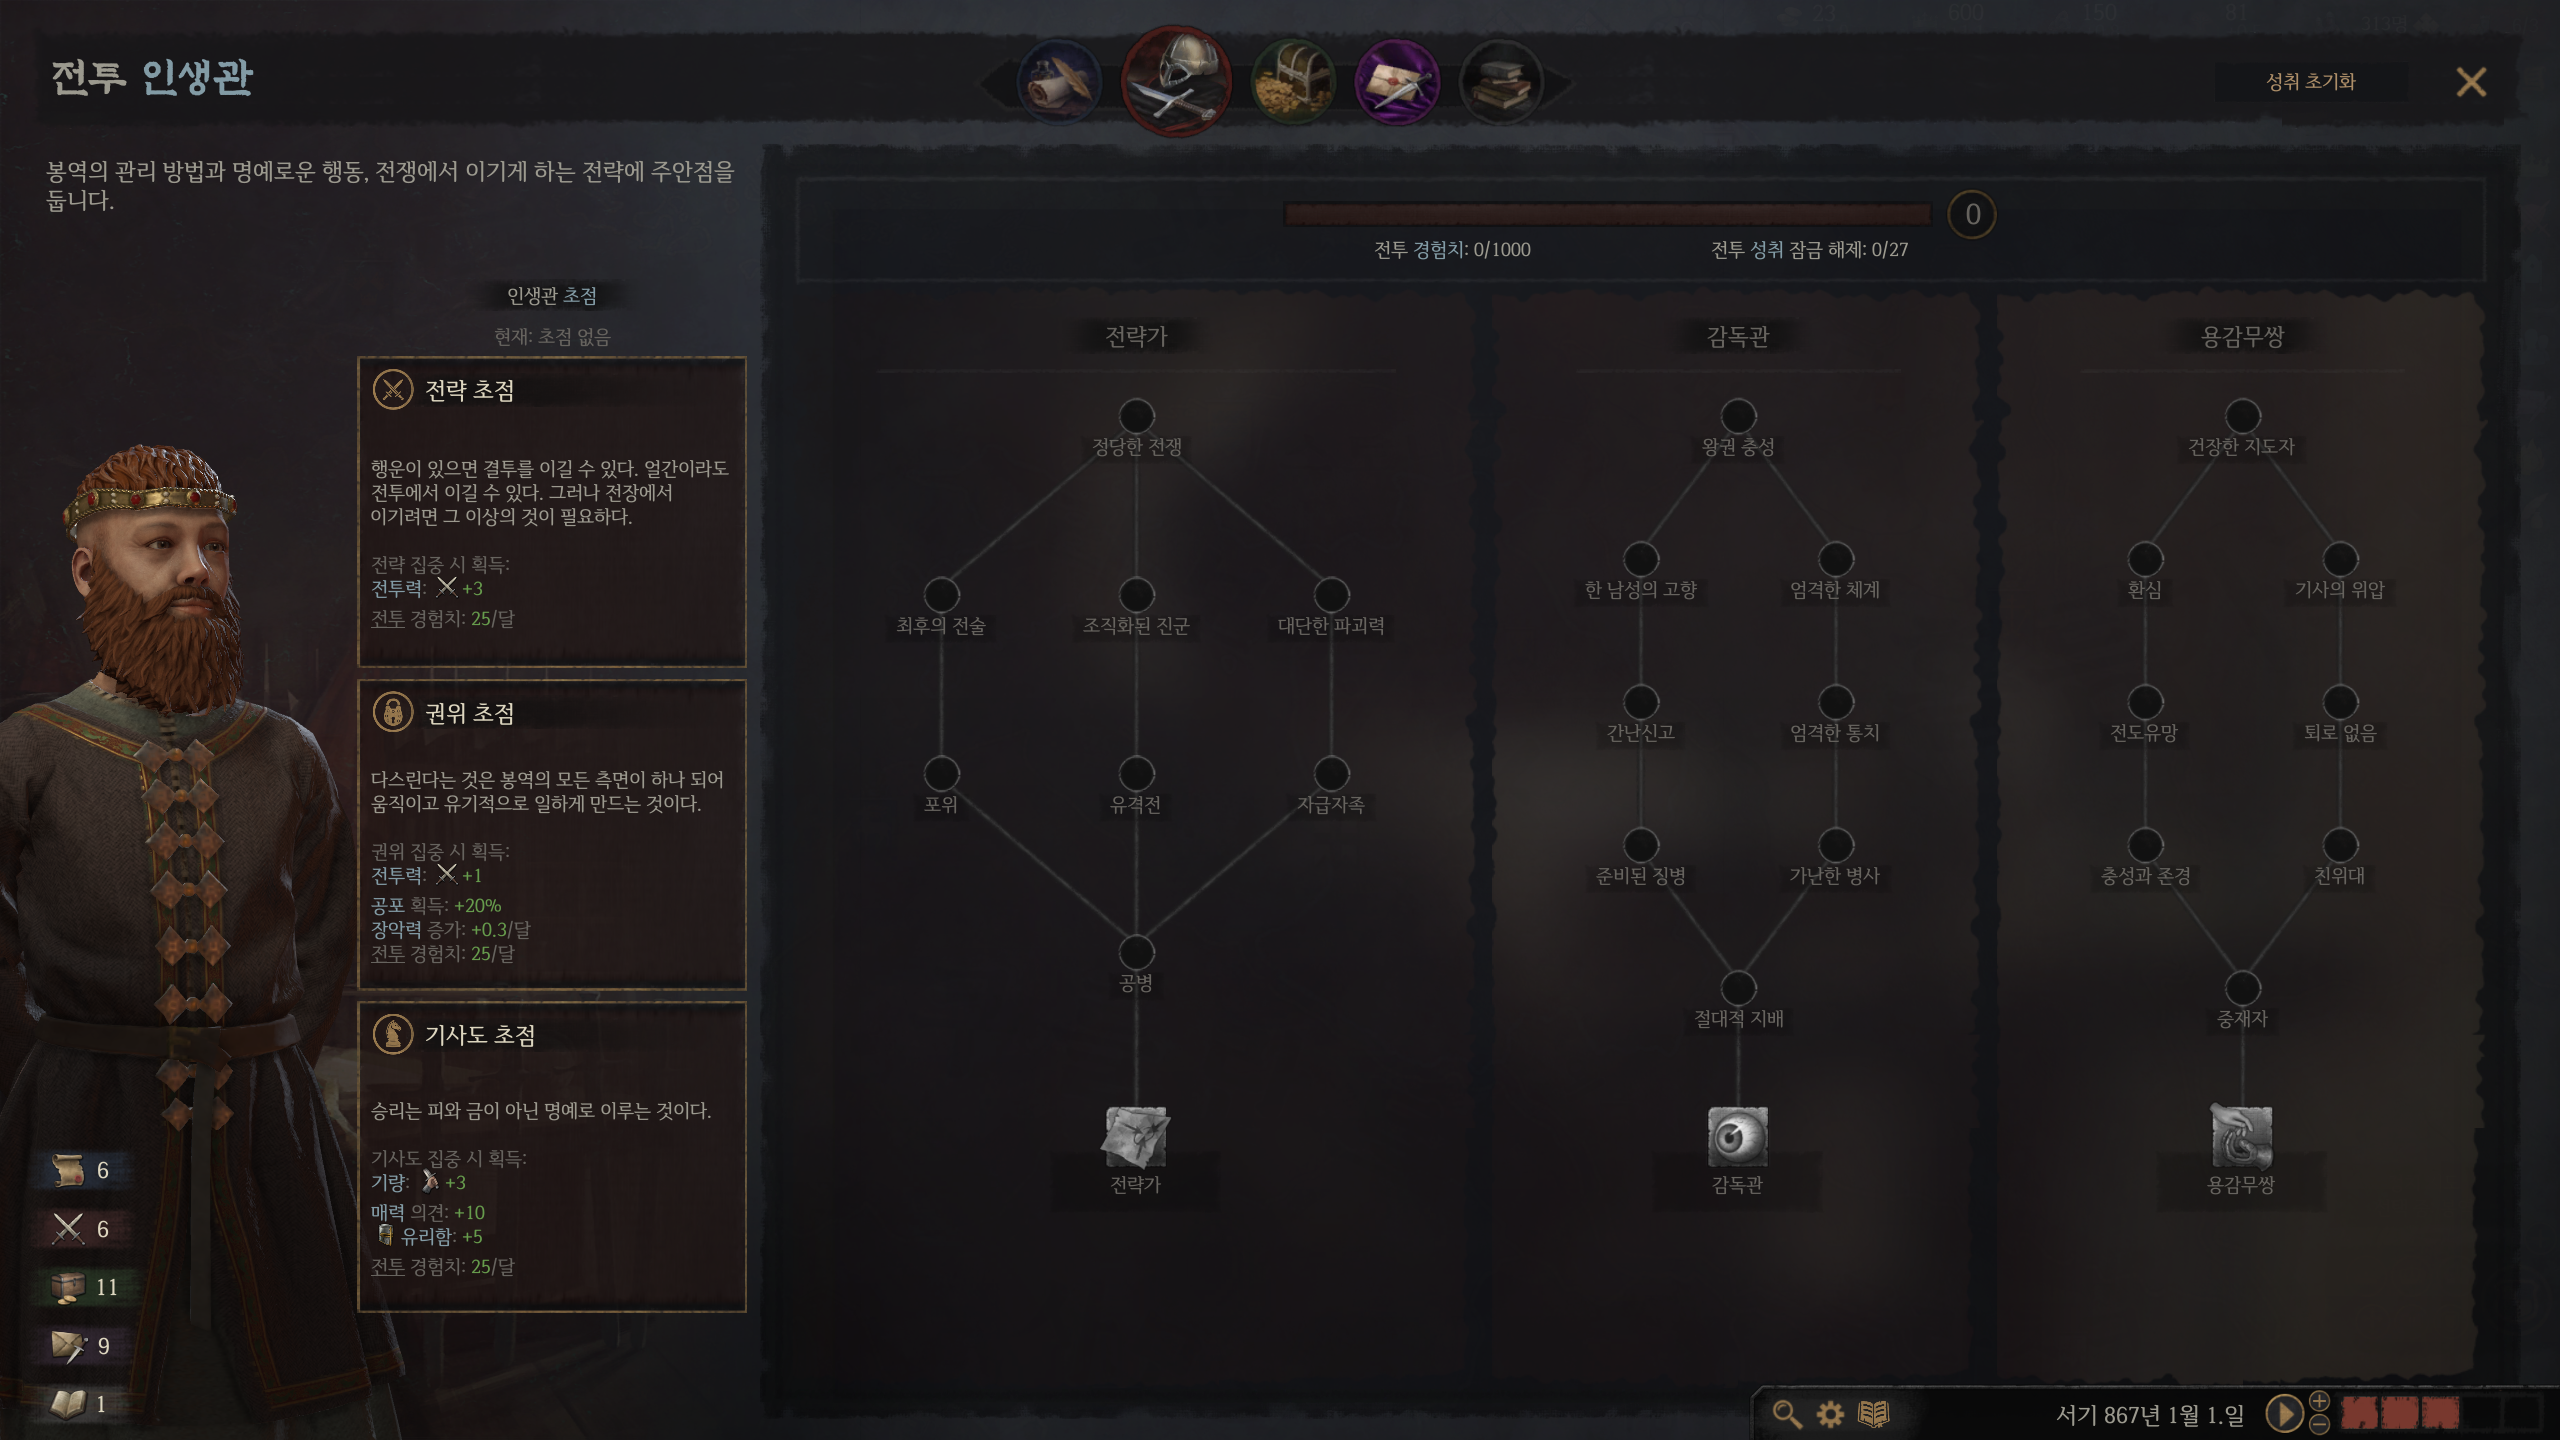This screenshot has width=2560, height=1440.
Task: Click the 감독관 trait eye icon
Action: click(1738, 1137)
